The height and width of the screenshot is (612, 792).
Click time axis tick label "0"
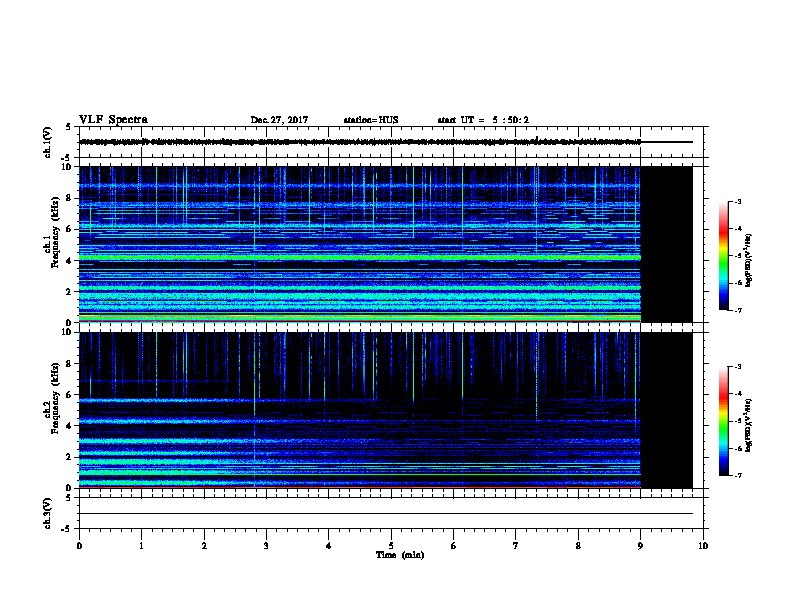(79, 546)
